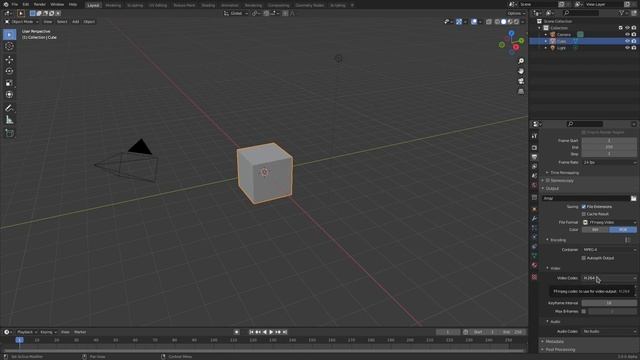Toggle Stereoscopy checkbox

pos(548,180)
